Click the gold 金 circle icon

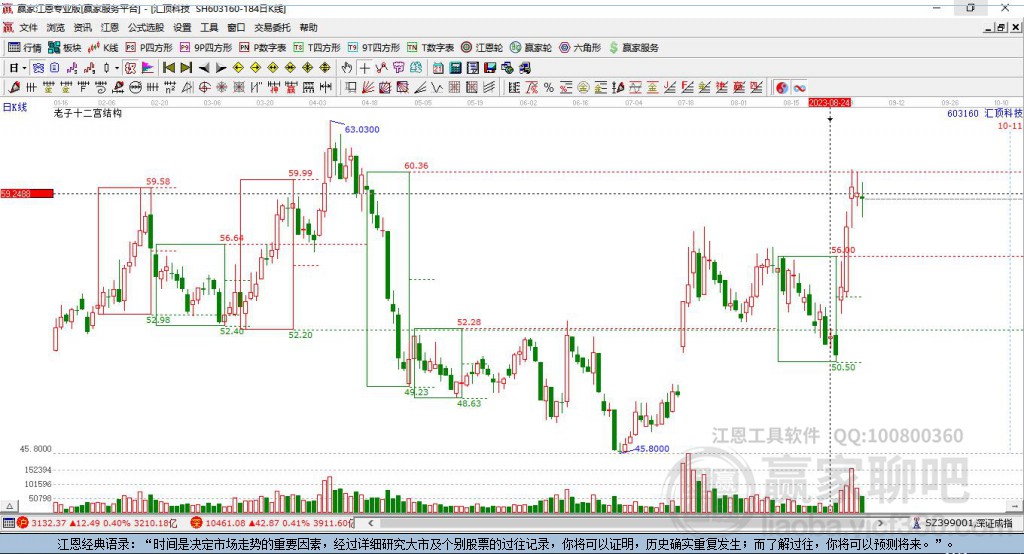tap(583, 88)
